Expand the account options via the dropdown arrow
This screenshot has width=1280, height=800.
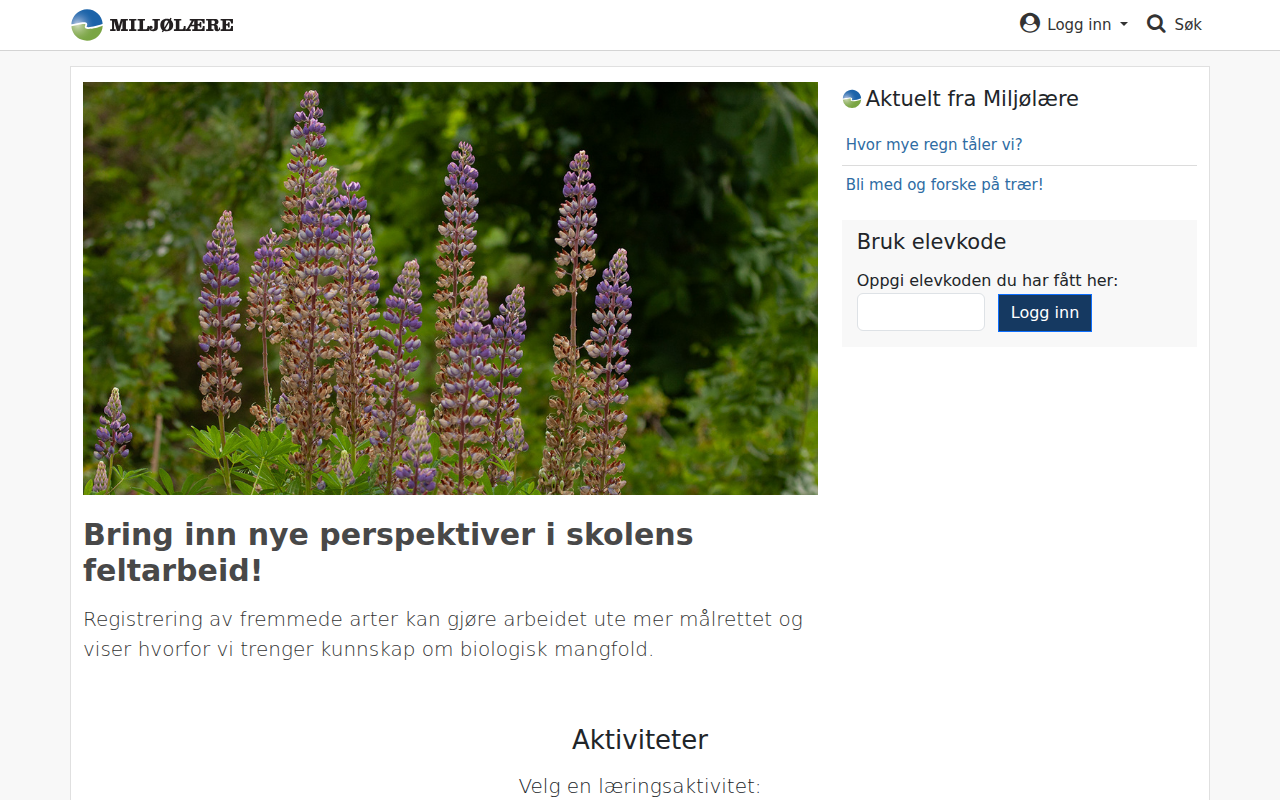1123,24
